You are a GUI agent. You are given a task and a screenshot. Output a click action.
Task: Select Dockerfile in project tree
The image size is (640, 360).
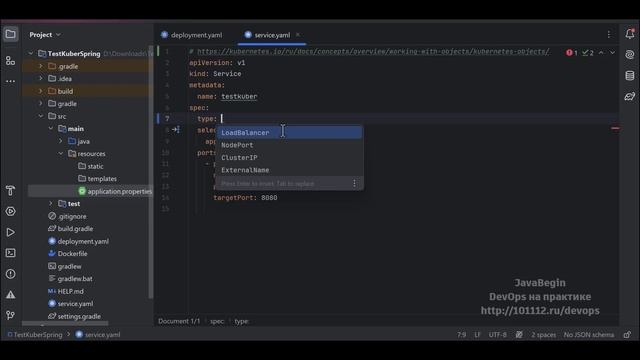[68, 253]
